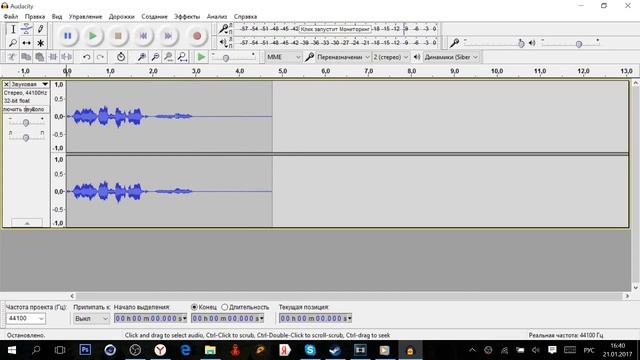Open the MME audio host dropdown
The width and height of the screenshot is (640, 360).
pos(283,57)
